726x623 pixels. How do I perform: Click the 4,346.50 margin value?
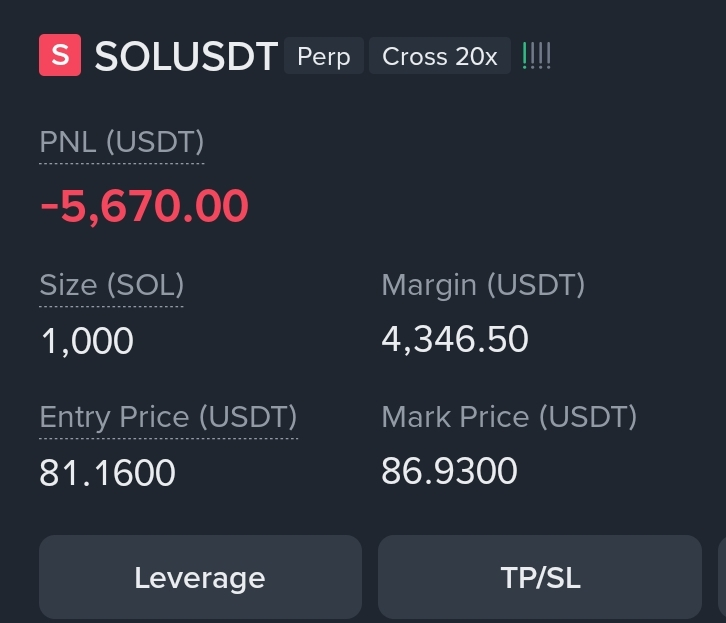(455, 339)
